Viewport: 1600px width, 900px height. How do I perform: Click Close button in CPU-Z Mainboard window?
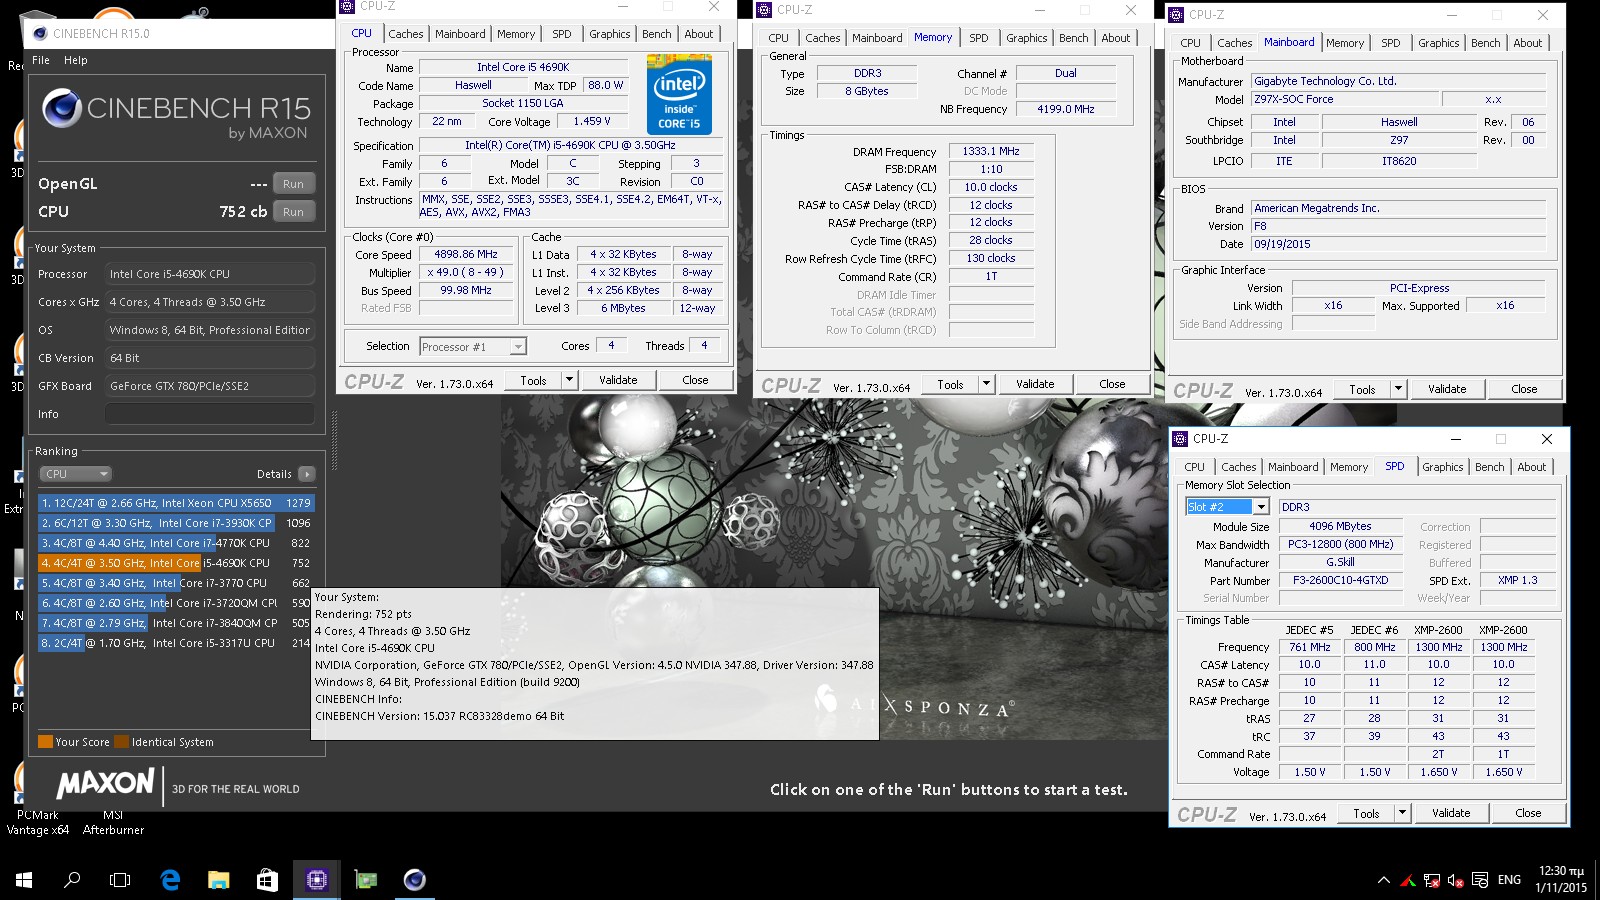click(1524, 389)
